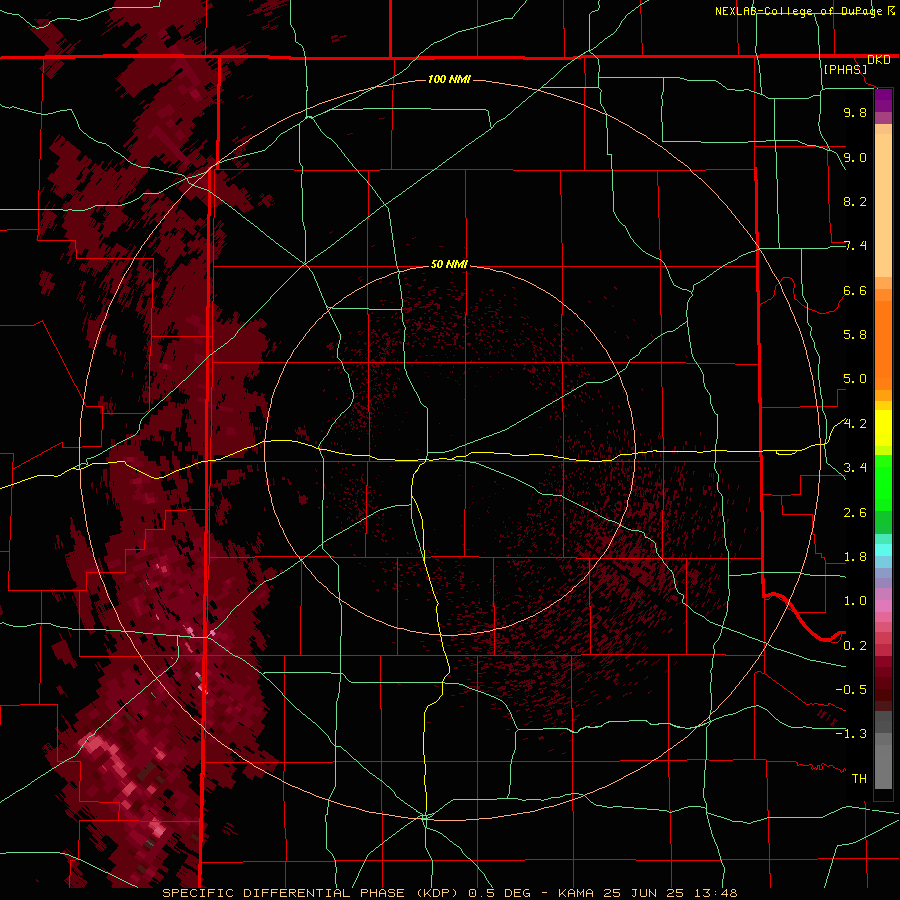This screenshot has width=900, height=900.
Task: Click the -0.5 value on the scale
Action: coord(851,690)
